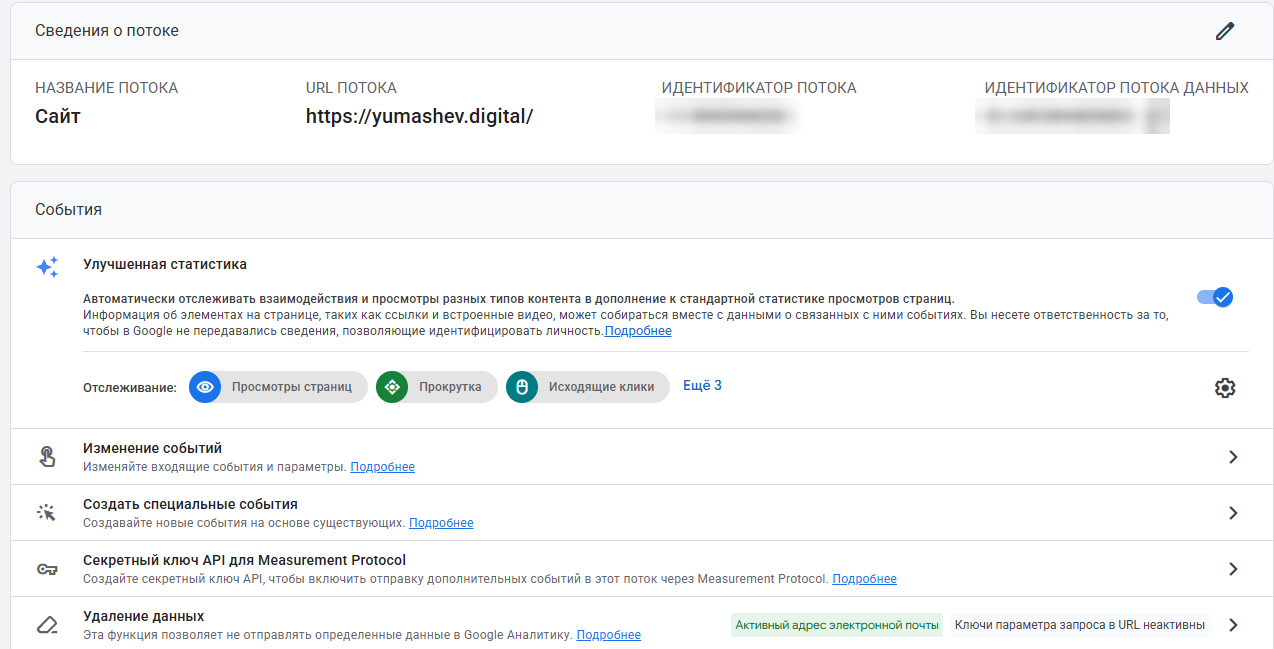Click the Сведения о потоке header title

(x=107, y=31)
